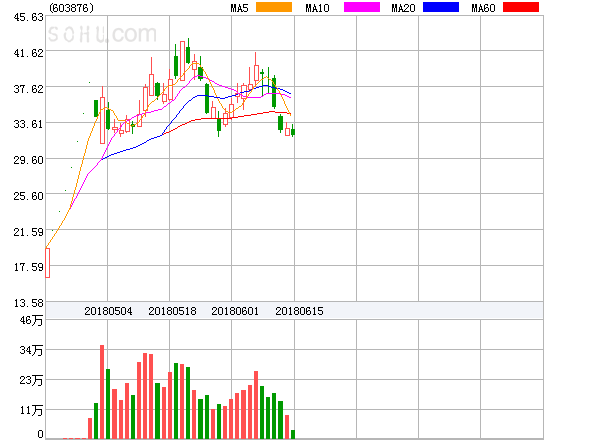600x440 pixels.
Task: Click the 17.59 price axis label
Action: (28, 267)
